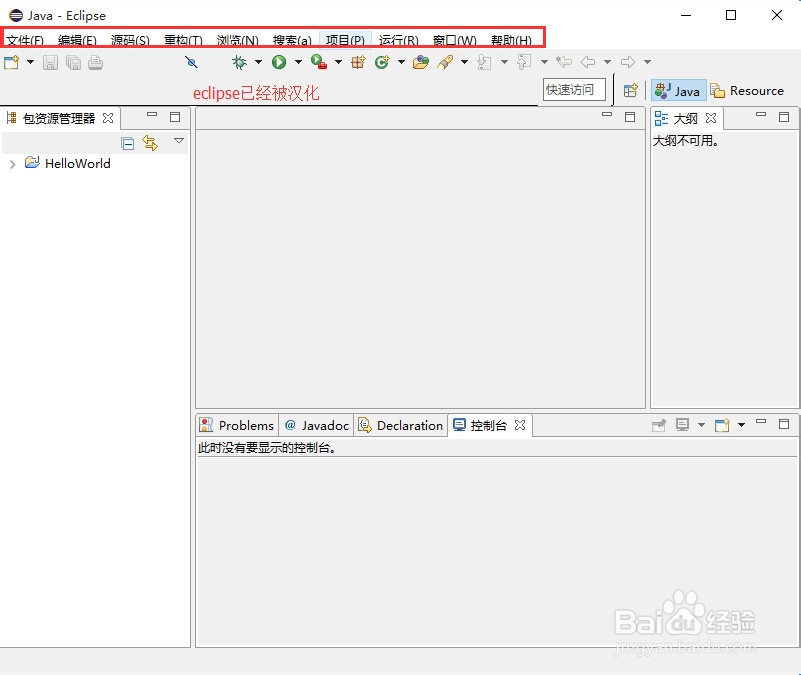Image resolution: width=801 pixels, height=675 pixels.
Task: Open the New wizard dropdown arrow
Action: [x=31, y=62]
